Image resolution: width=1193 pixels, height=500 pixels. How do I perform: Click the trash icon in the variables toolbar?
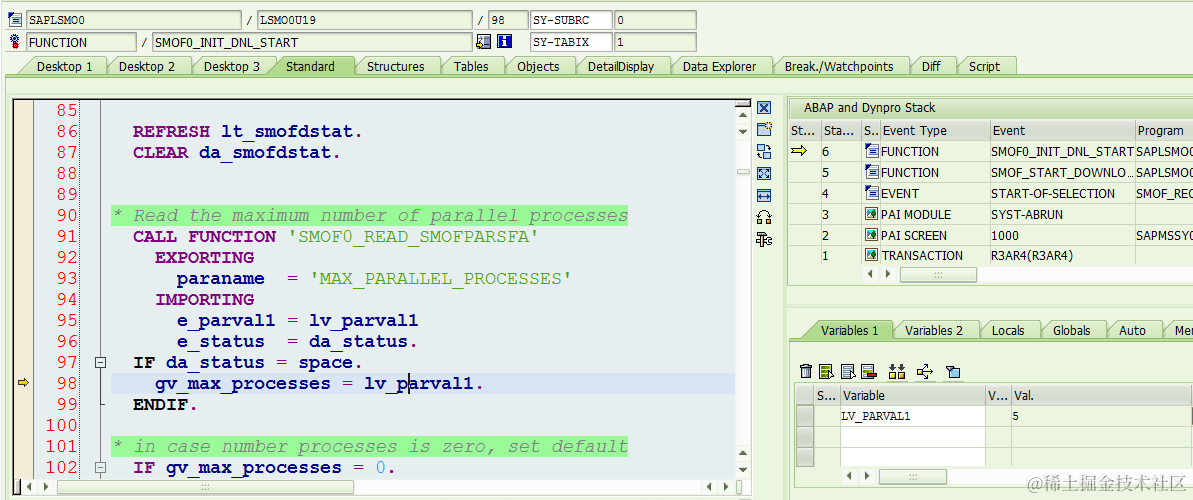point(806,371)
